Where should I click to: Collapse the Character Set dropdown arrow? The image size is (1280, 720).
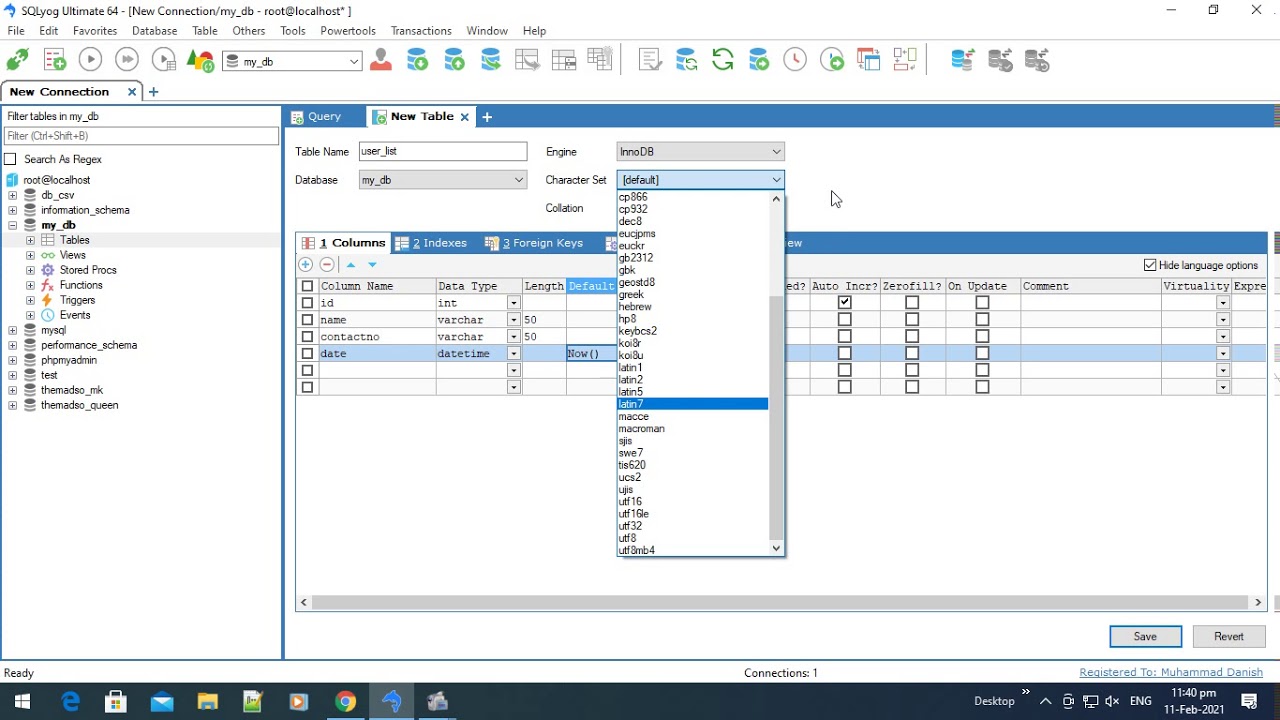[776, 180]
